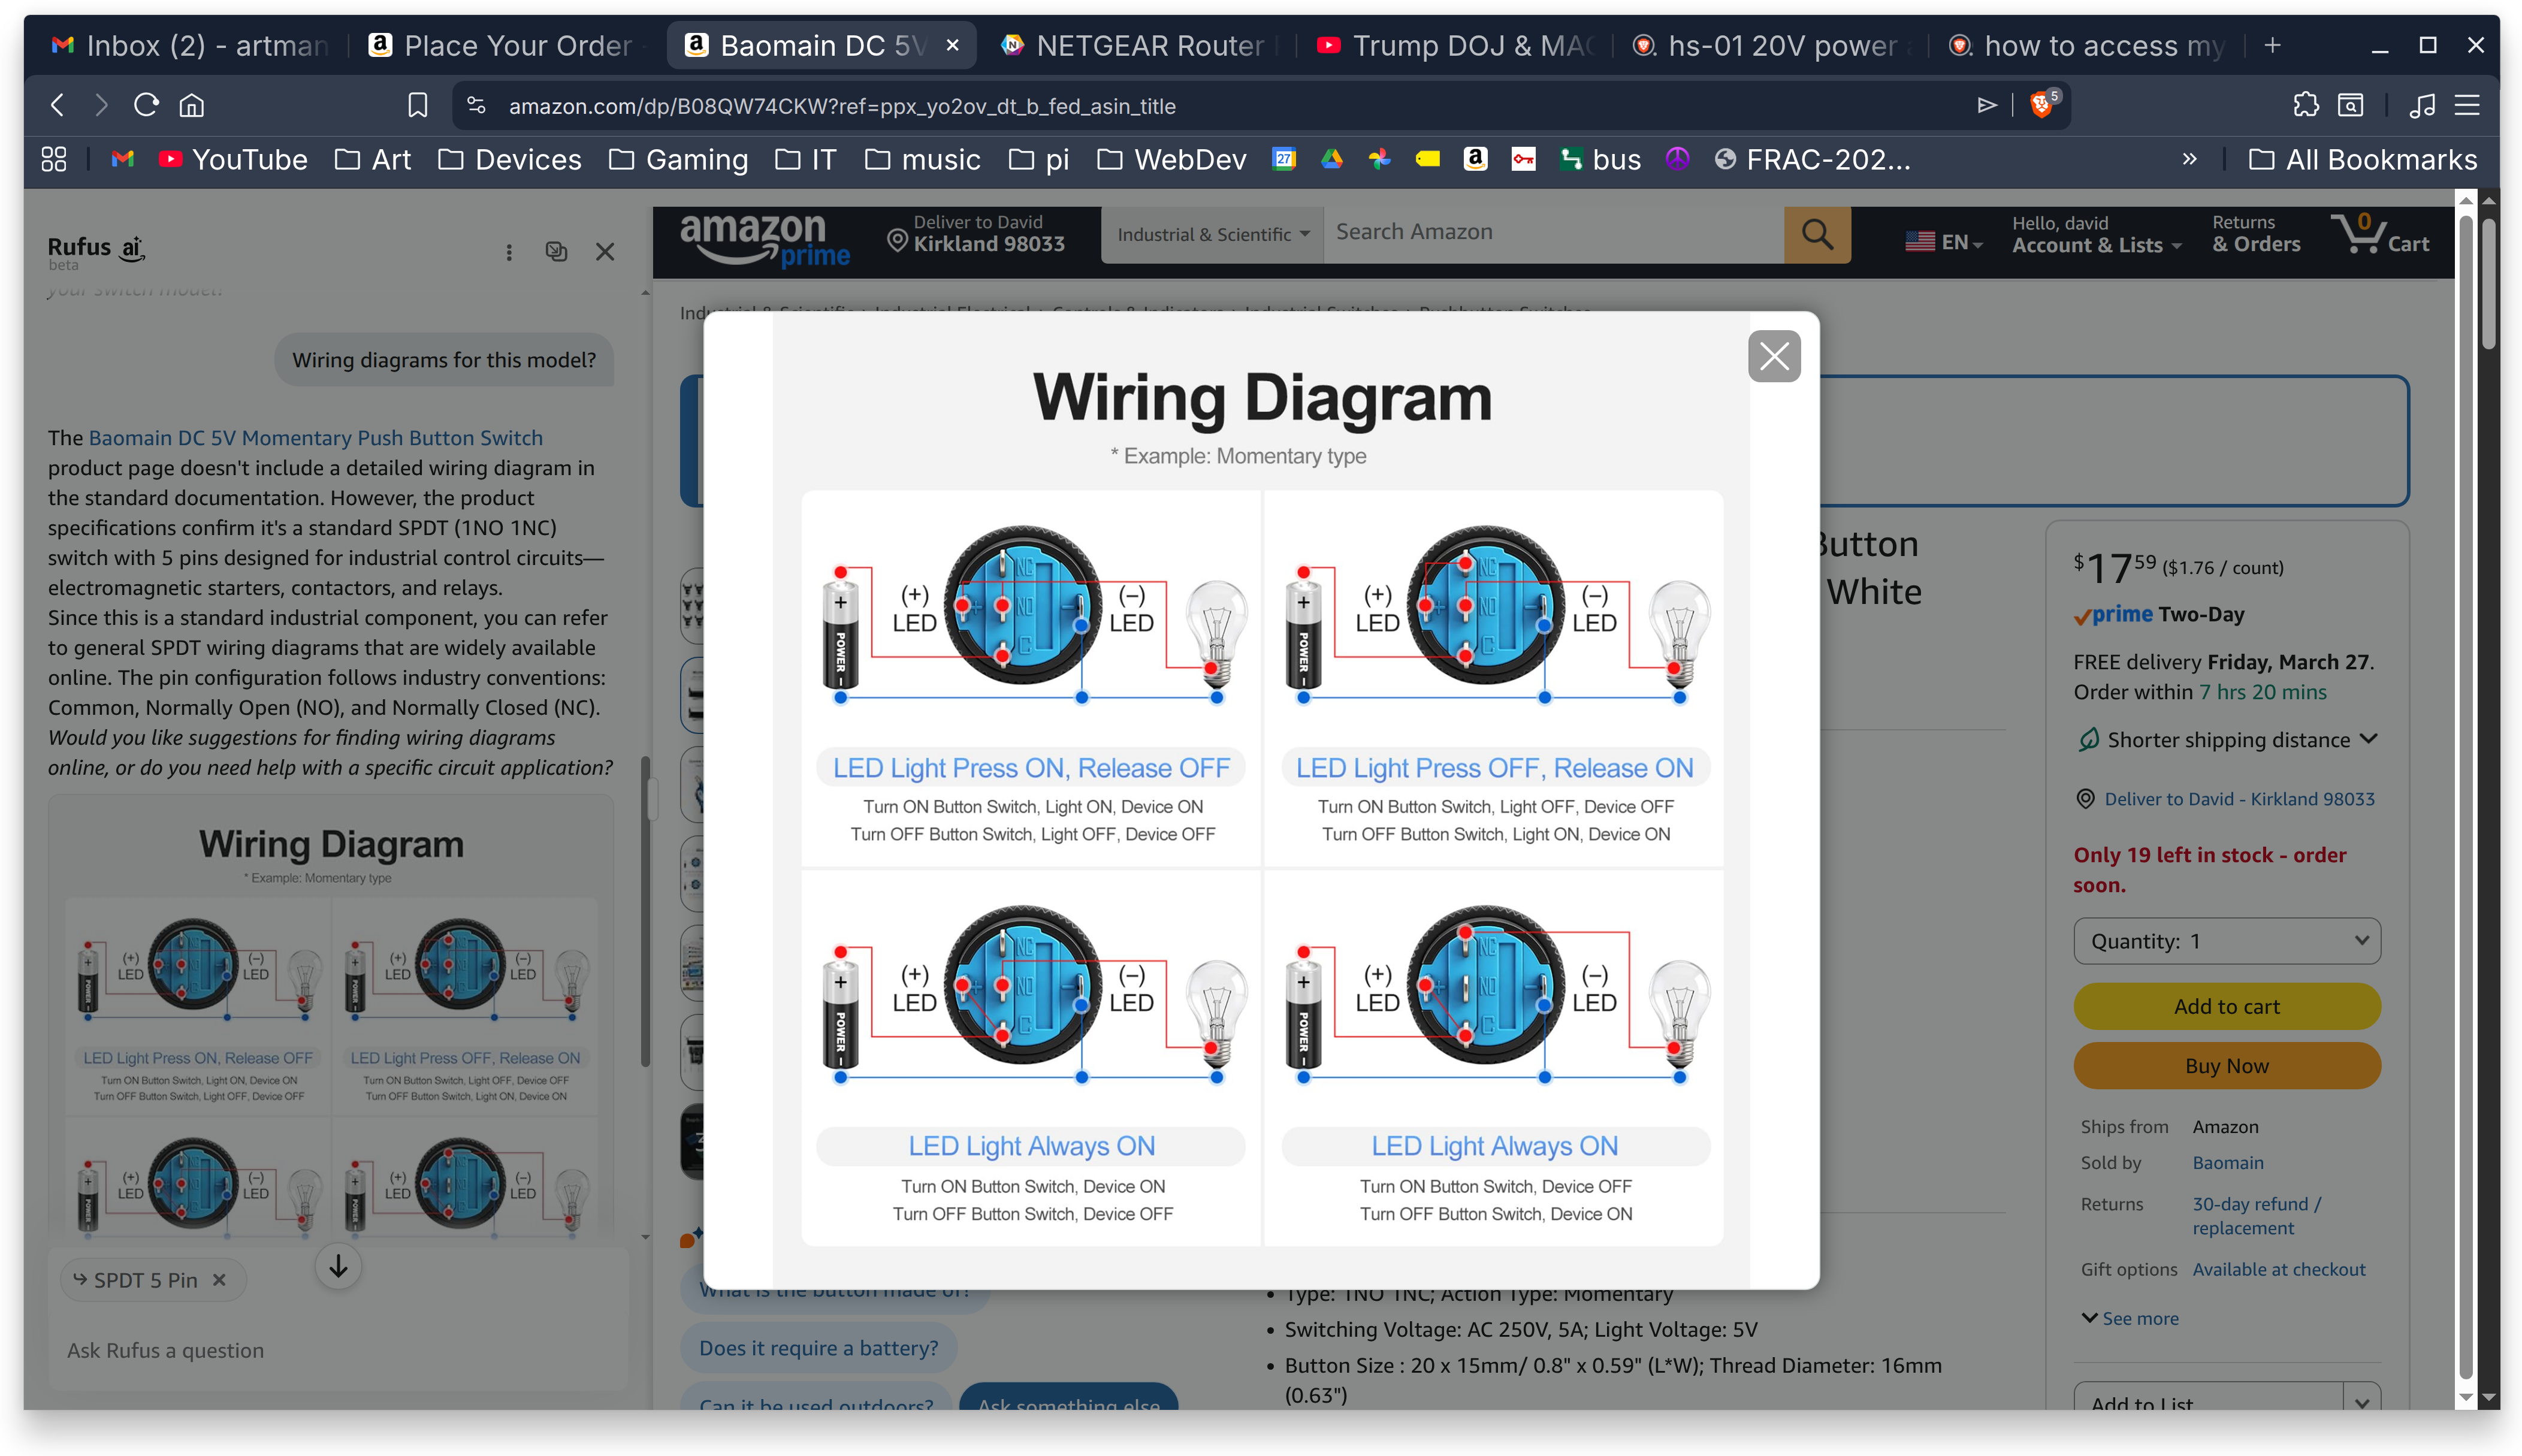Go back in browser history
This screenshot has width=2522, height=1456.
pyautogui.click(x=57, y=105)
